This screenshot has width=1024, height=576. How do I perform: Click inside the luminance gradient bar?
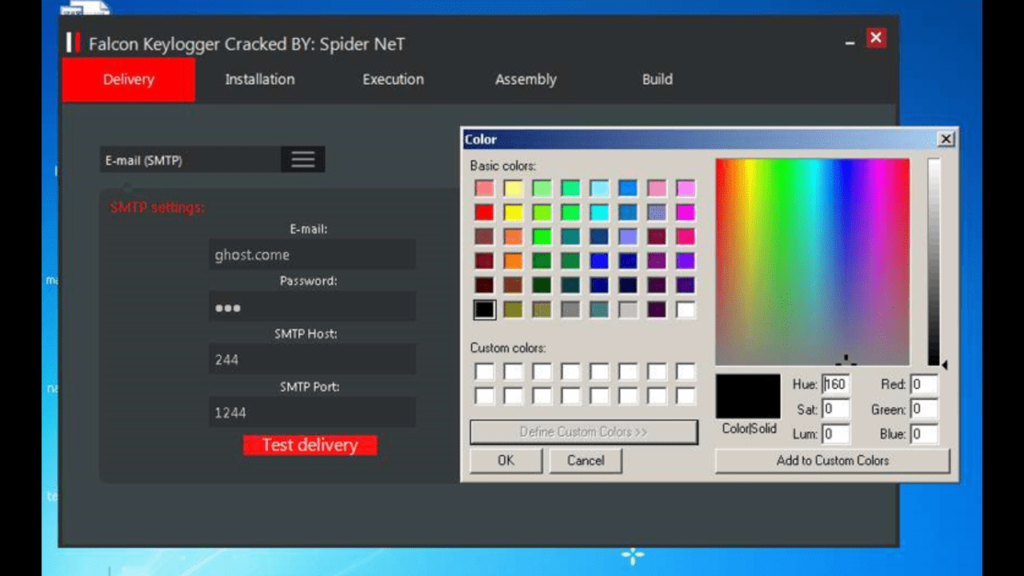934,261
